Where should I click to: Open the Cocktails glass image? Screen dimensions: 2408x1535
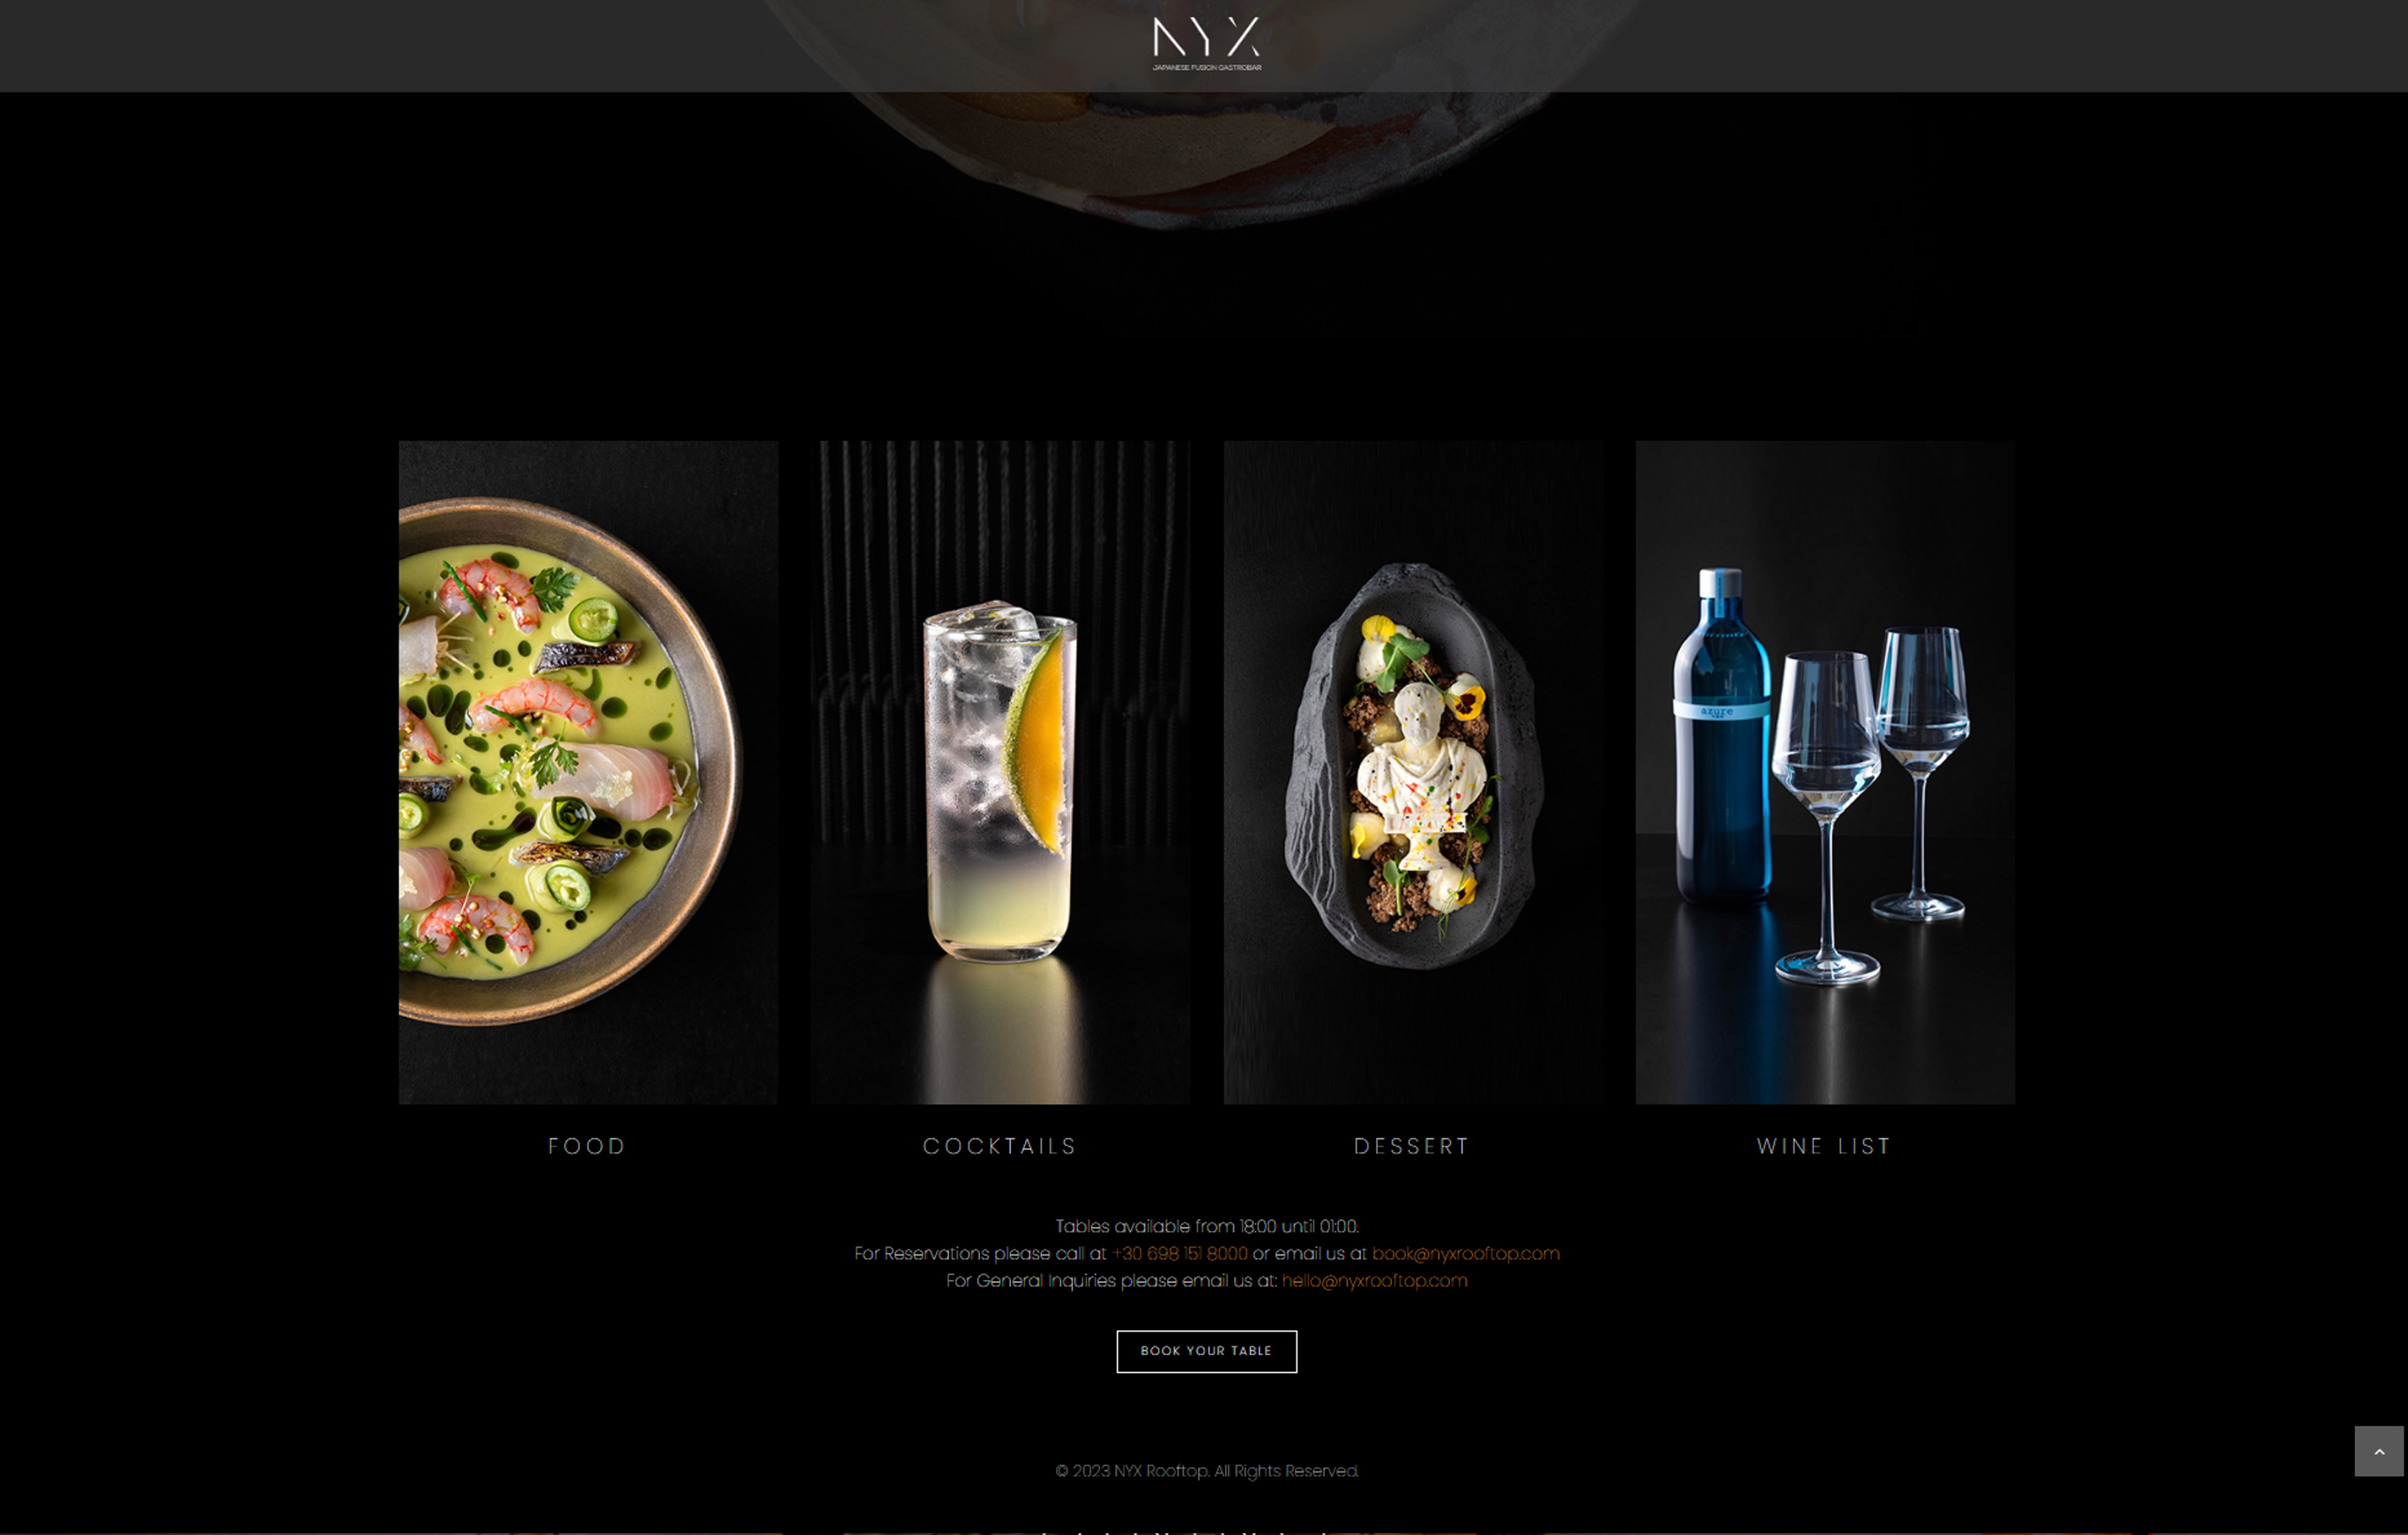click(x=1000, y=772)
